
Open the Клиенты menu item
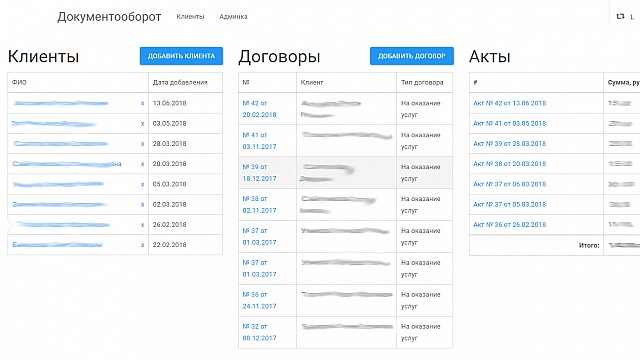pyautogui.click(x=190, y=17)
